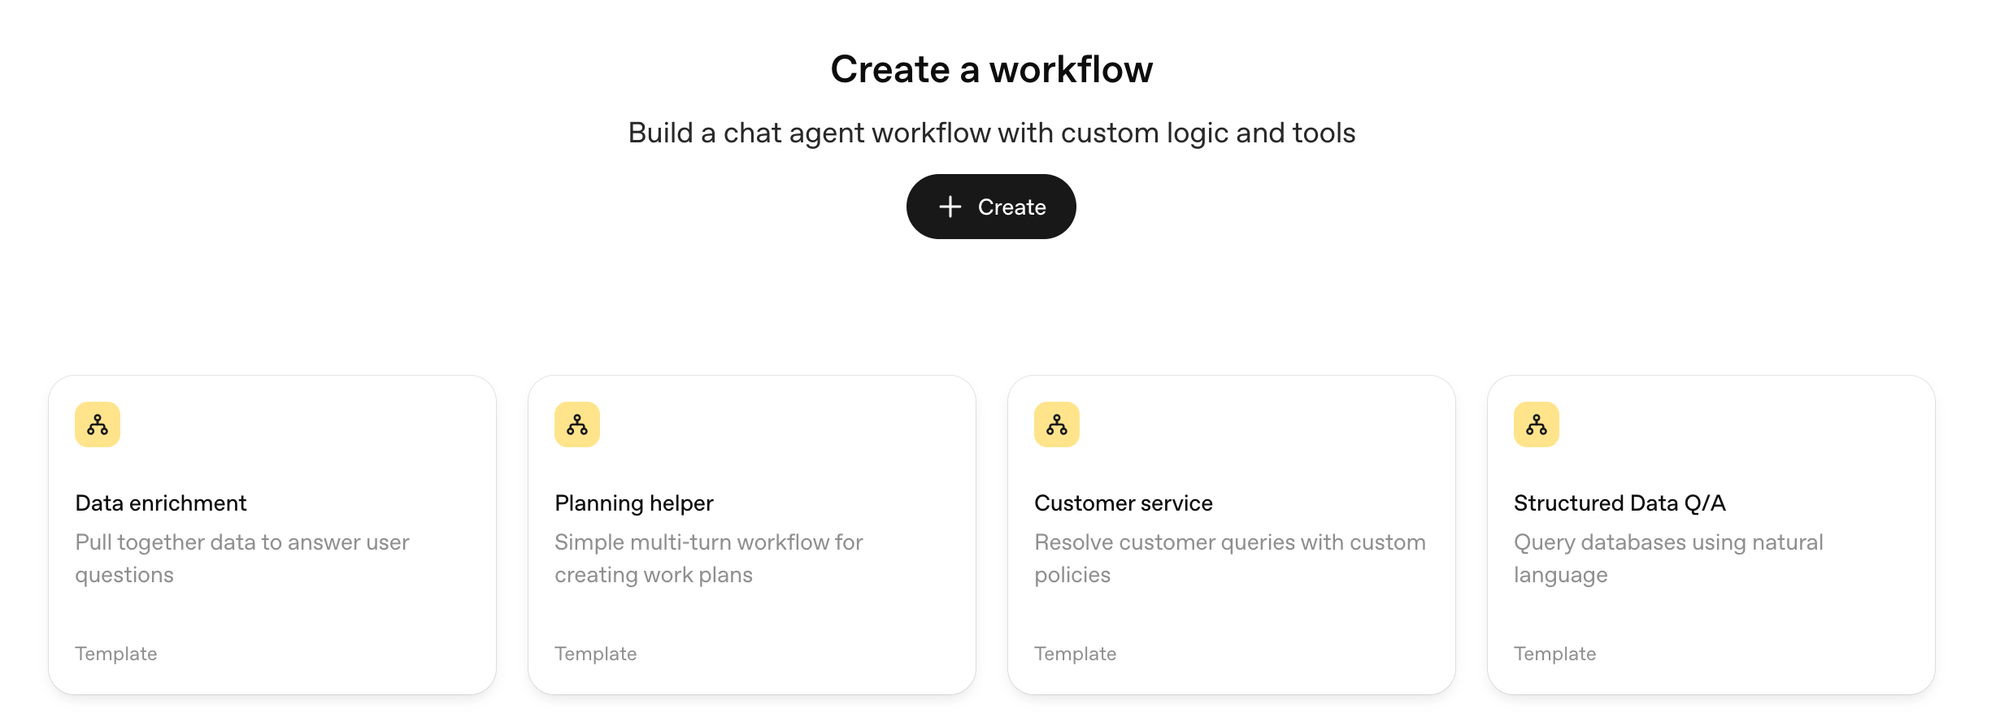Click the Planning helper workflow icon
This screenshot has height=714, width=2000.
pyautogui.click(x=577, y=425)
